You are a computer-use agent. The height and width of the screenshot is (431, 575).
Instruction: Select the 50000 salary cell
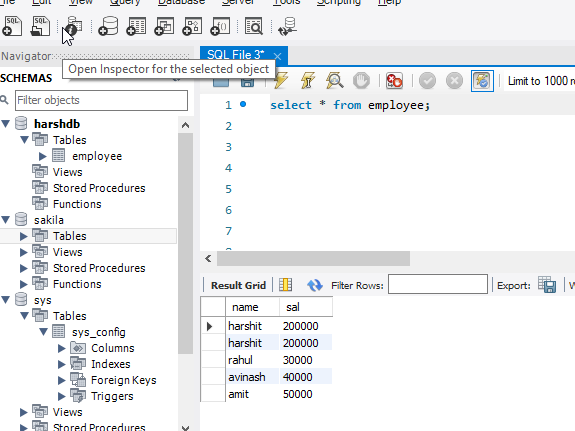coord(306,394)
